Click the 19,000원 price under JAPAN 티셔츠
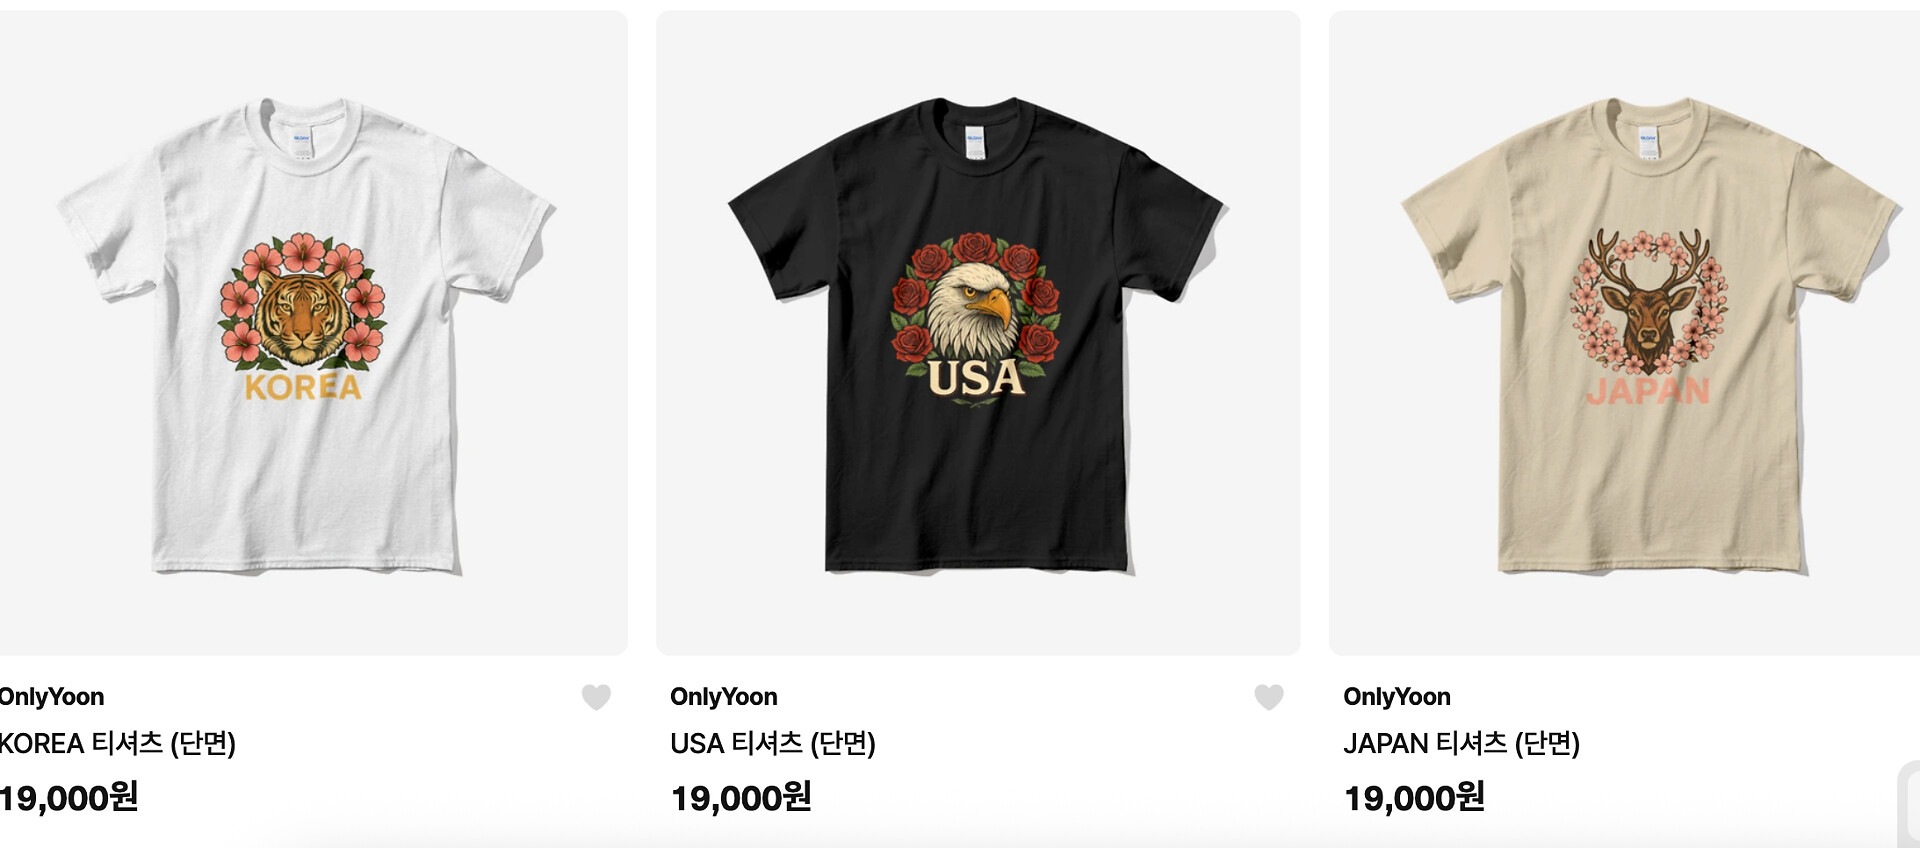This screenshot has width=1920, height=848. click(1414, 798)
